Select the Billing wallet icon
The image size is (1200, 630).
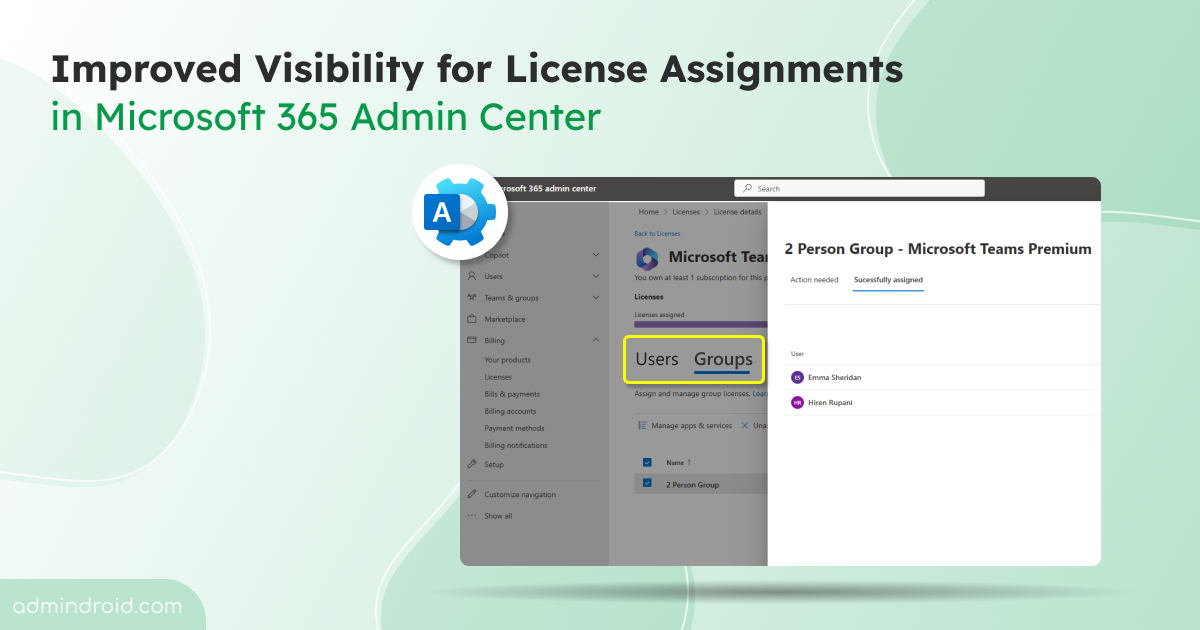(x=470, y=340)
